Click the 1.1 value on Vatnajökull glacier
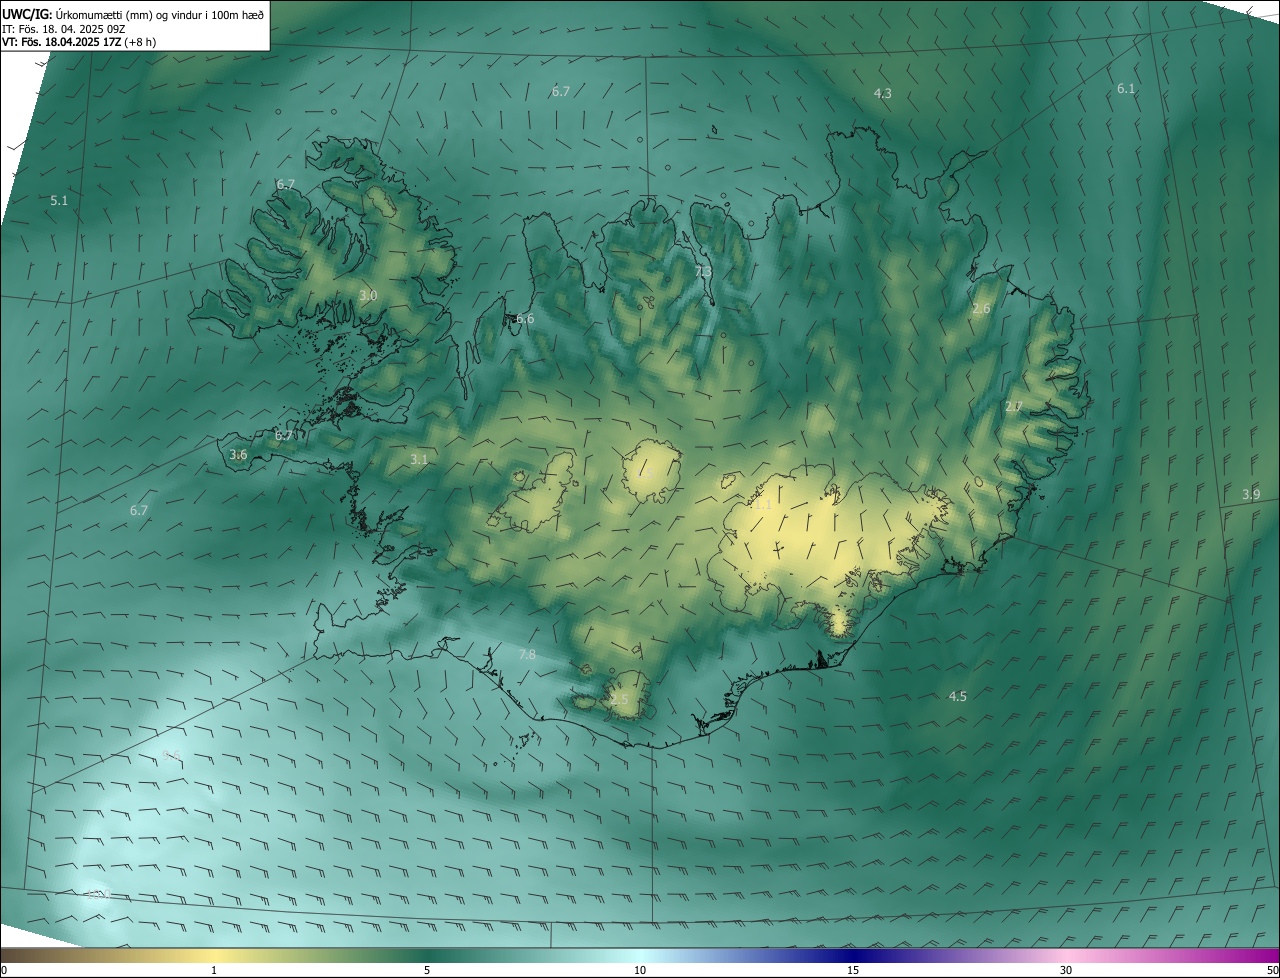 coord(762,506)
